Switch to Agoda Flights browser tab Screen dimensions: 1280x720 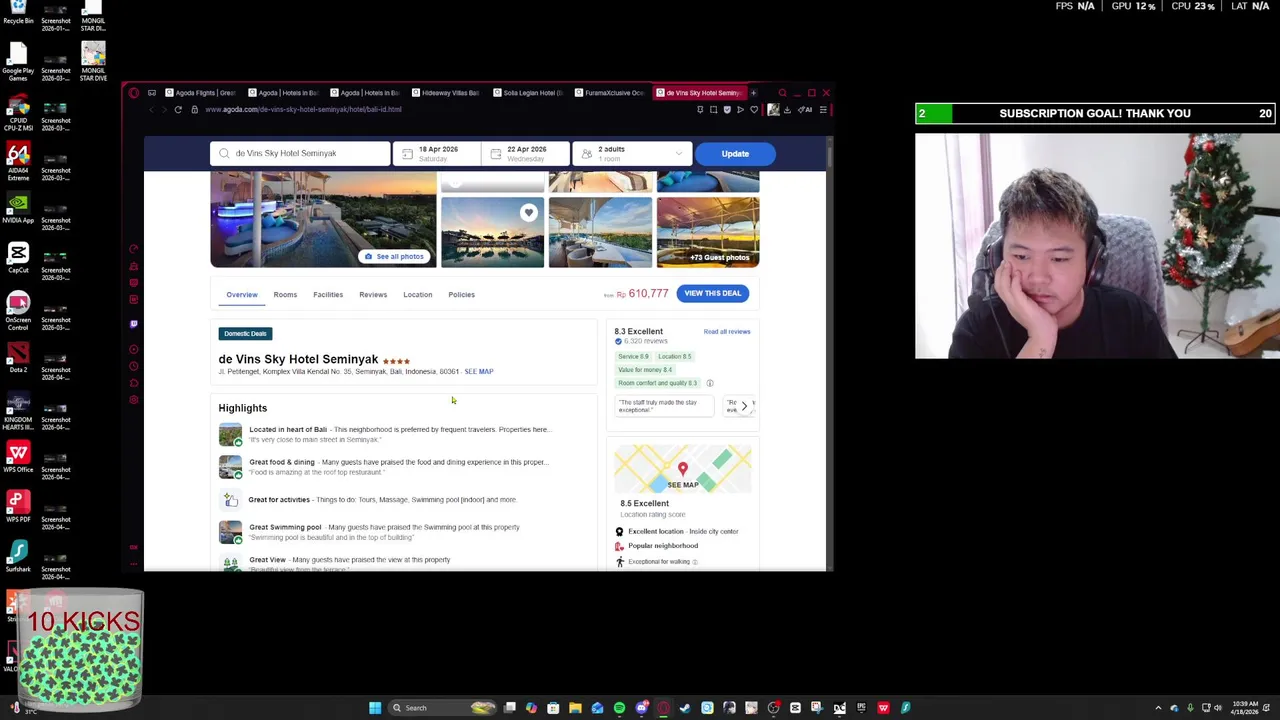coord(200,93)
